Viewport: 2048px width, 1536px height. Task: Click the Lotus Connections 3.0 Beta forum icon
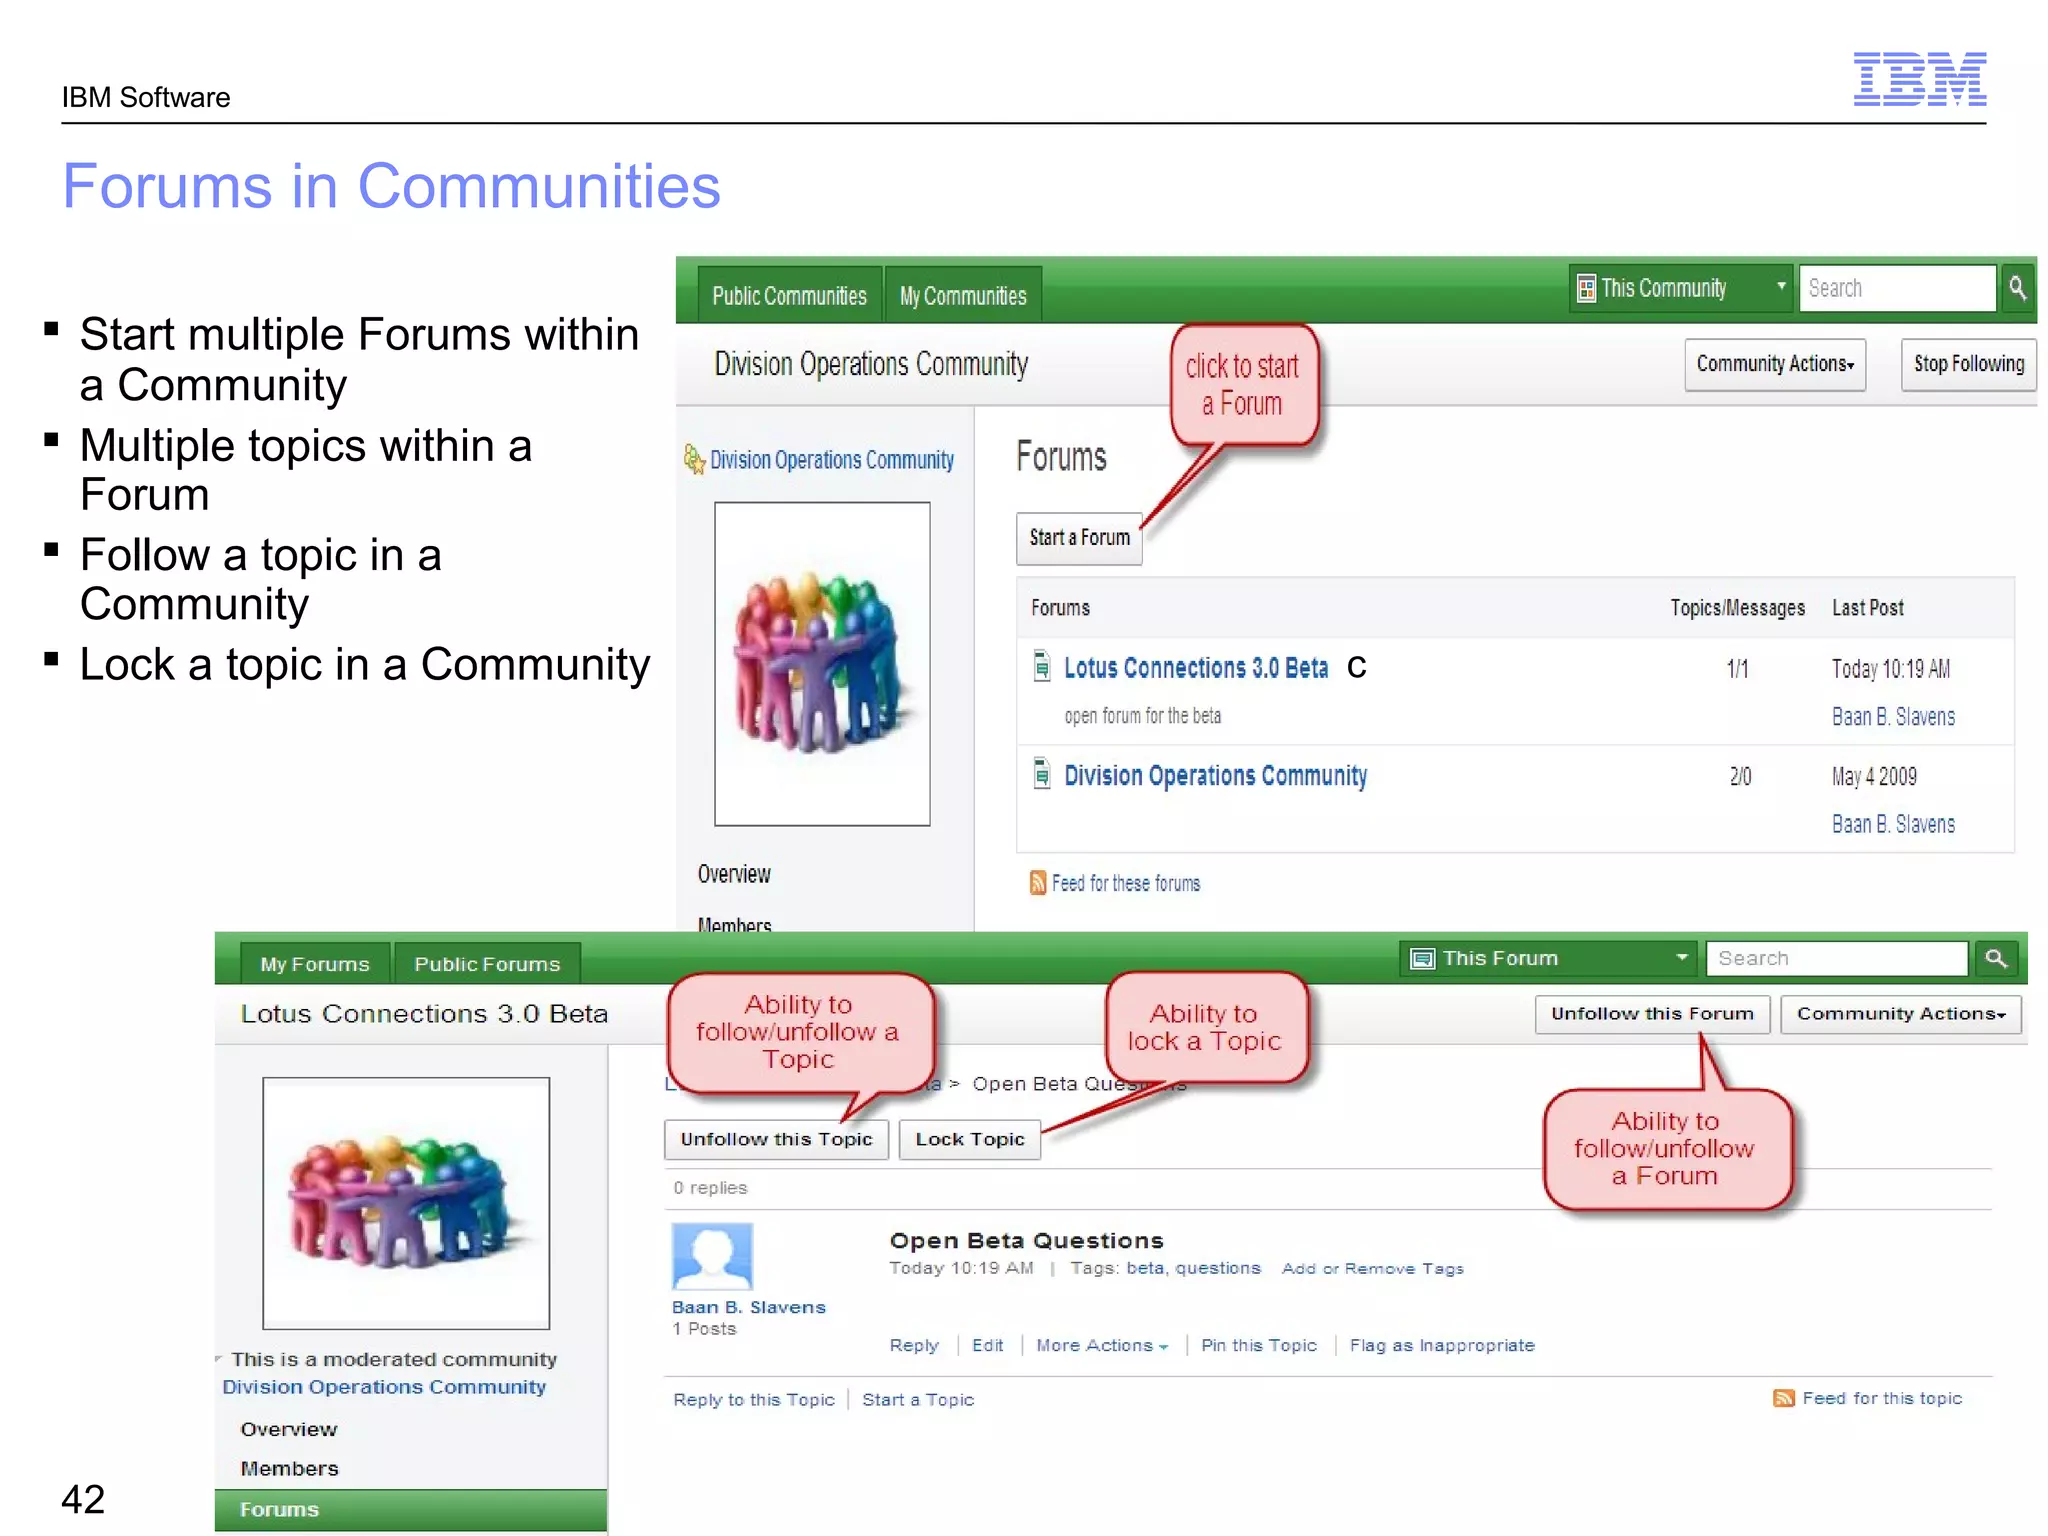(x=1042, y=666)
